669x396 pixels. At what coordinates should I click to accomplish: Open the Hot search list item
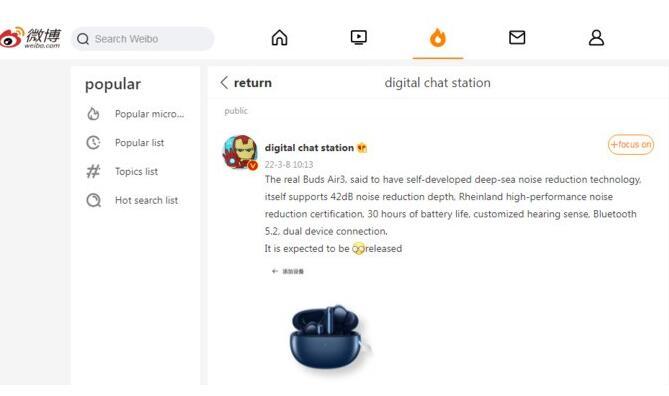[x=146, y=200]
